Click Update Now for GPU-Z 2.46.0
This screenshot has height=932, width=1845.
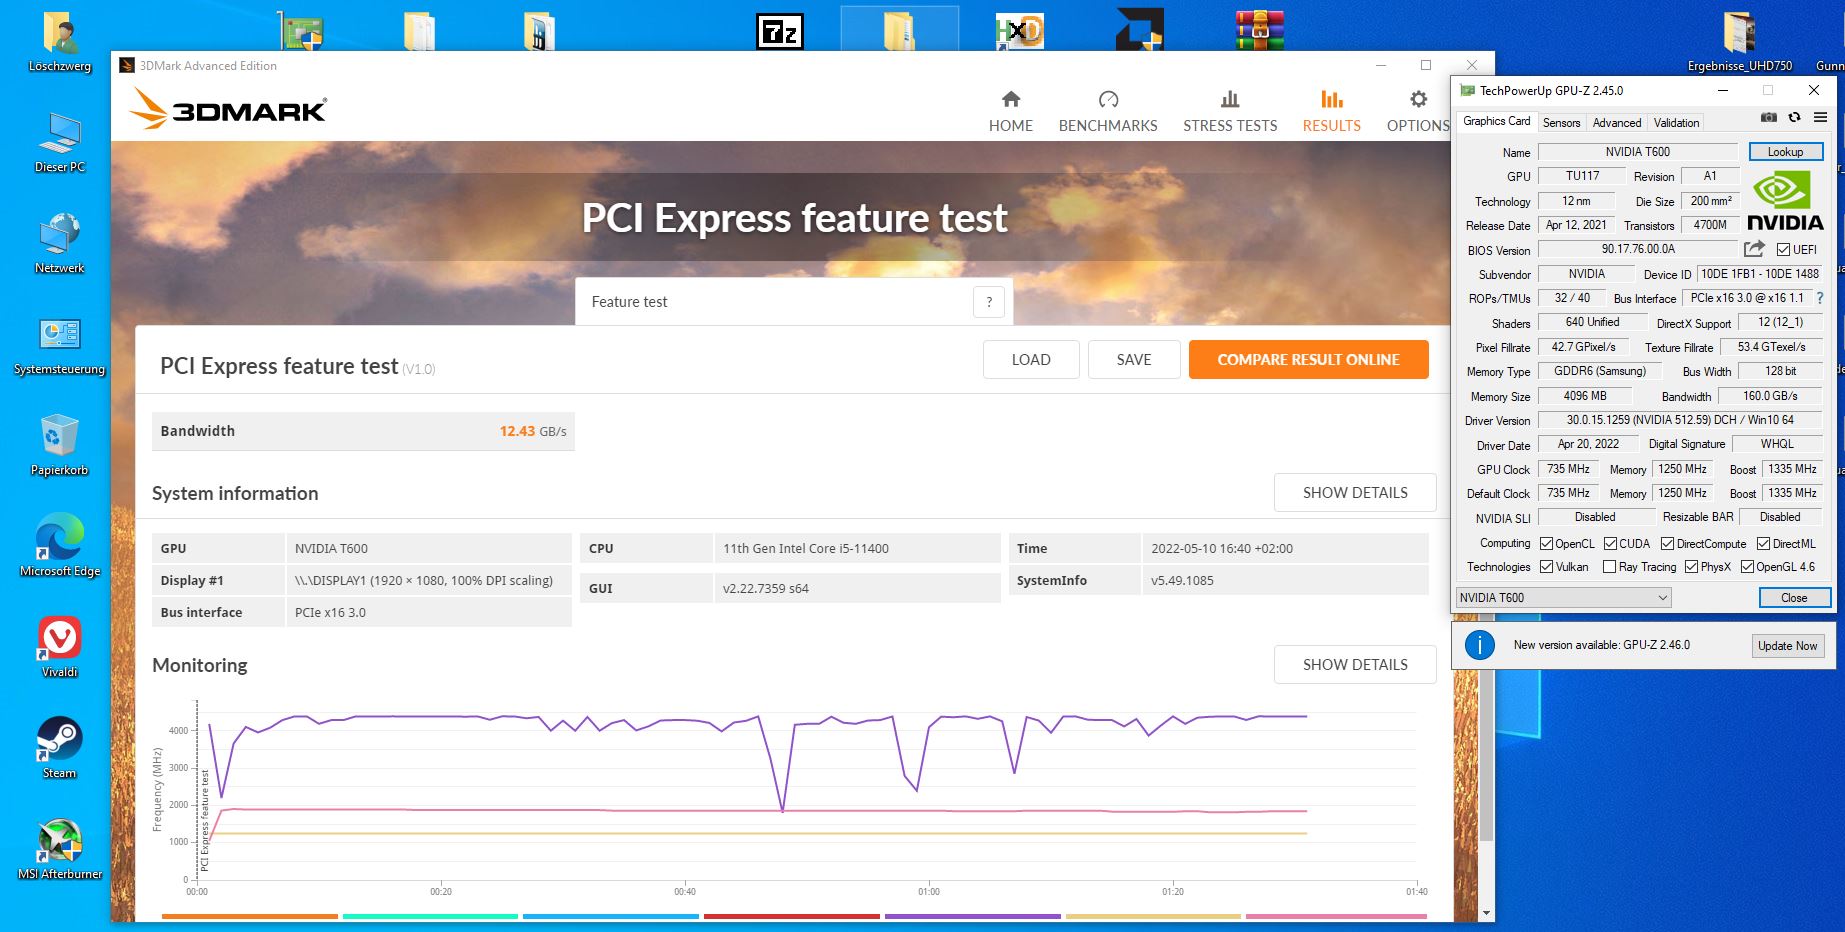click(x=1787, y=646)
